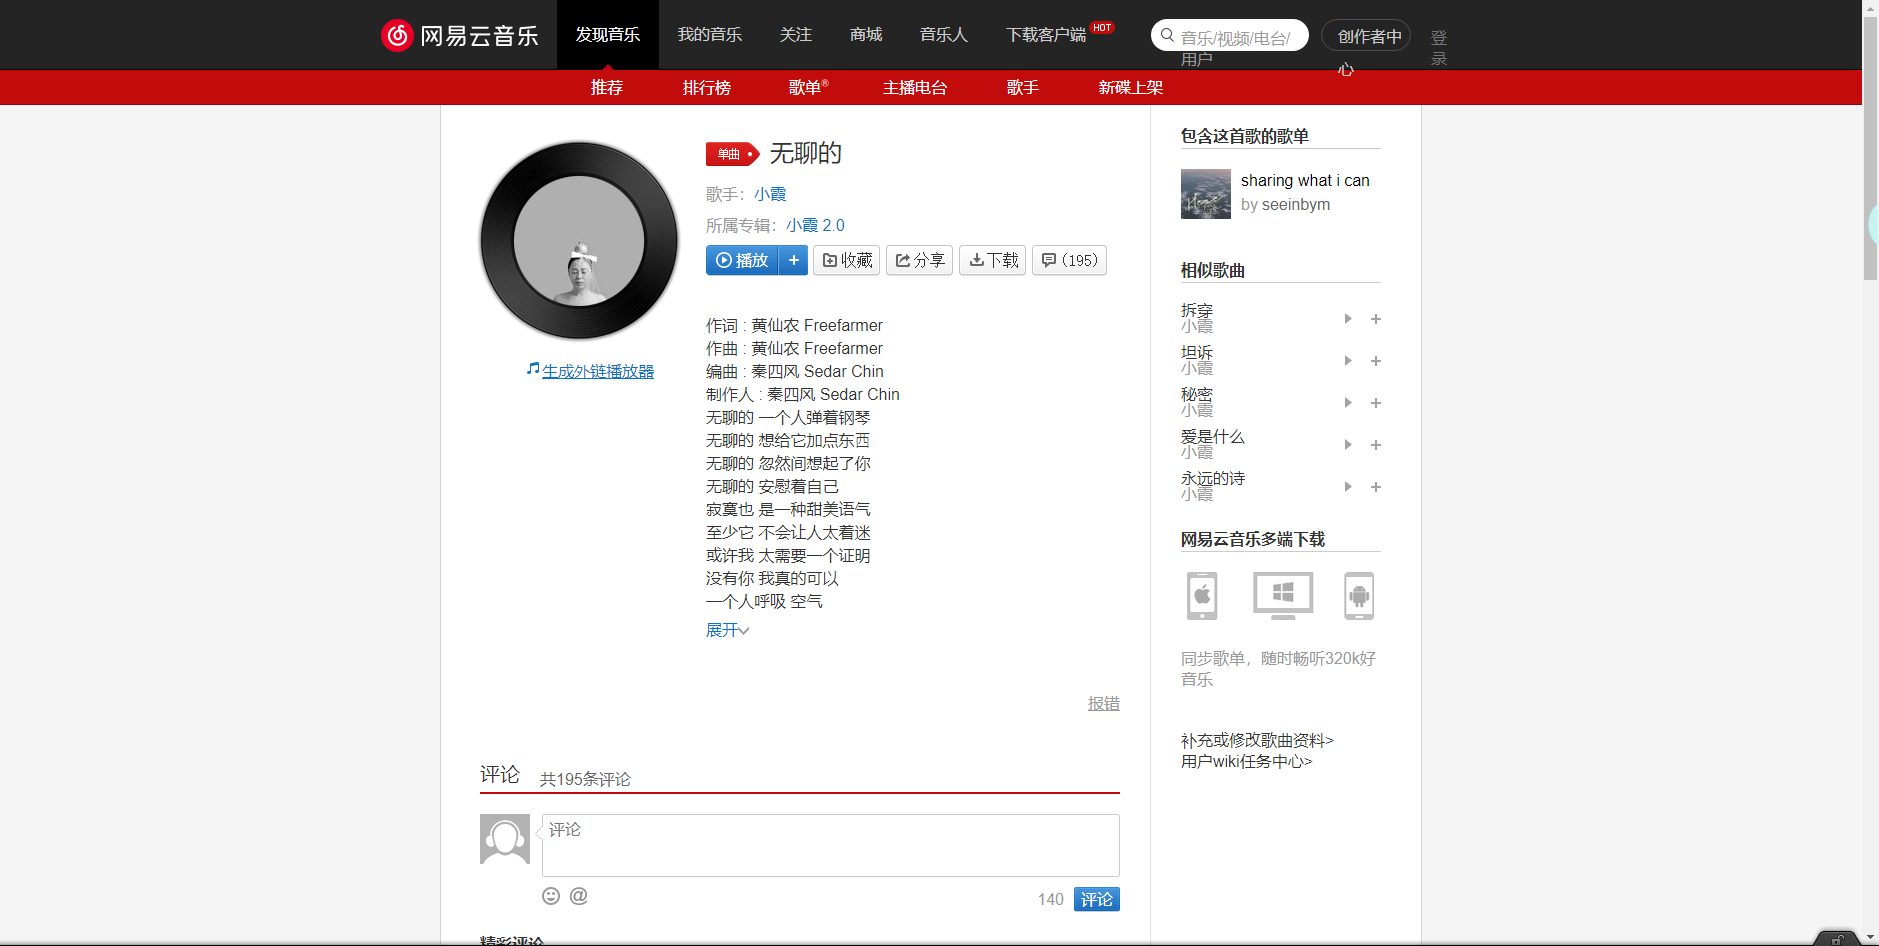Play the similar song 拆穿
Screen dimensions: 1879x946
pos(1347,318)
